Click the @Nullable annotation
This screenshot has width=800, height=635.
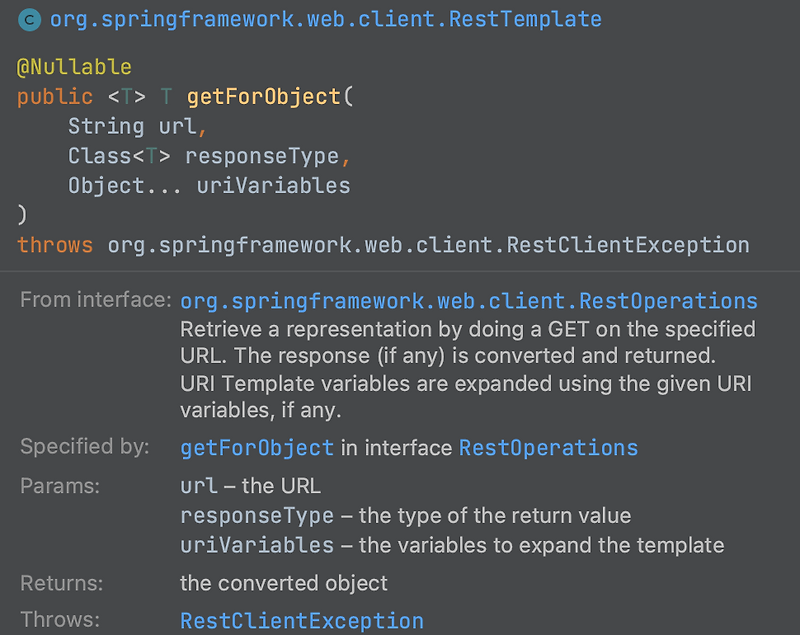pyautogui.click(x=74, y=67)
